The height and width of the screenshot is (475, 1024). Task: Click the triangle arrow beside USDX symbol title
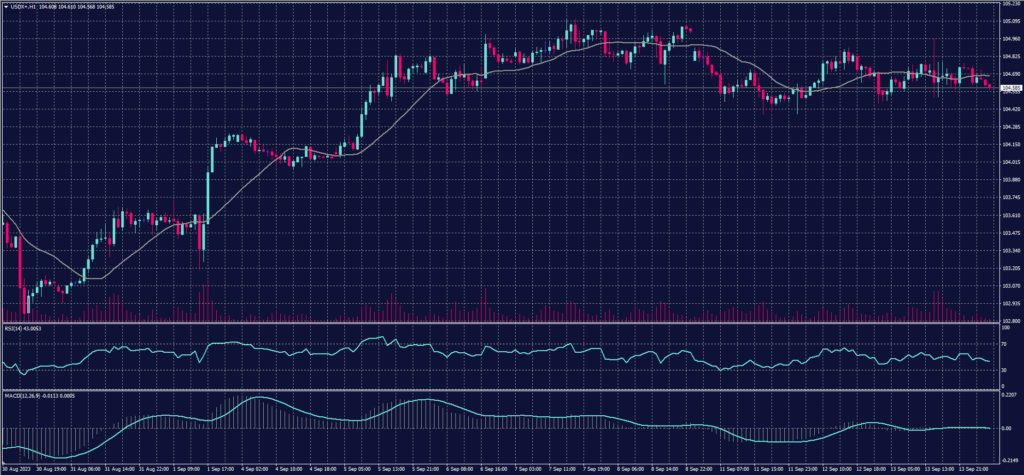5,6
